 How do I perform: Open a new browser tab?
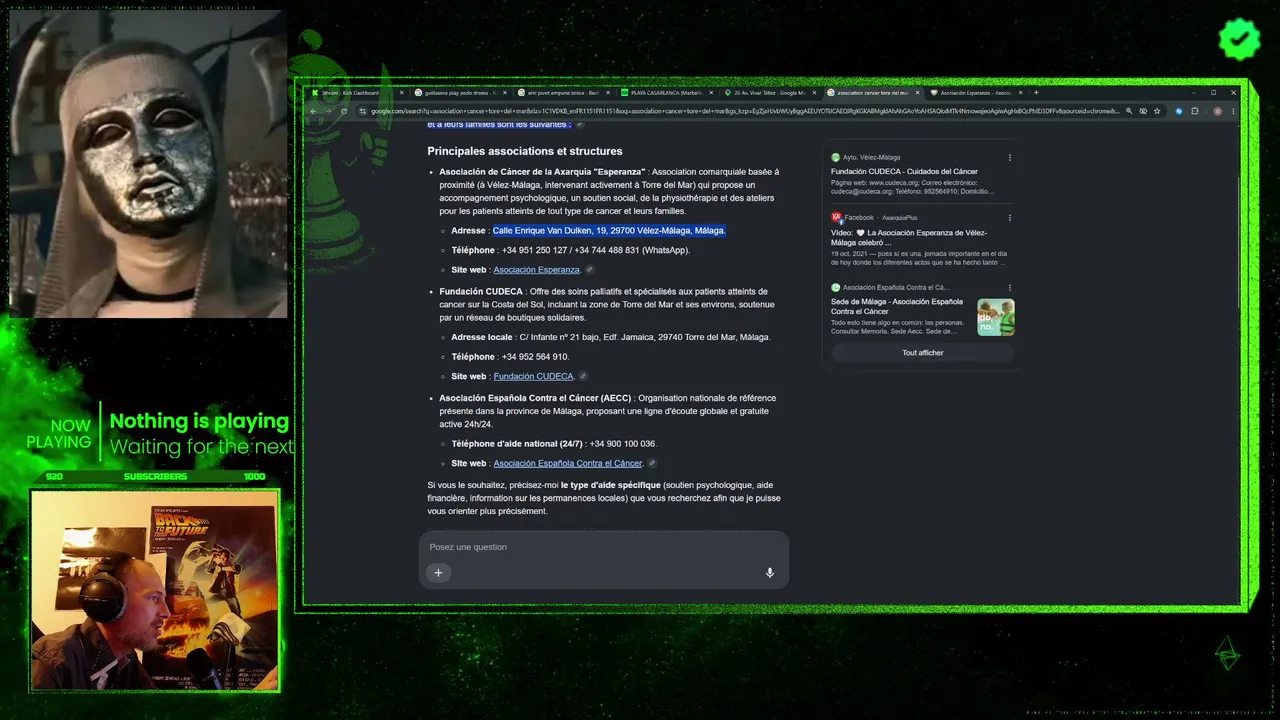click(x=1036, y=93)
